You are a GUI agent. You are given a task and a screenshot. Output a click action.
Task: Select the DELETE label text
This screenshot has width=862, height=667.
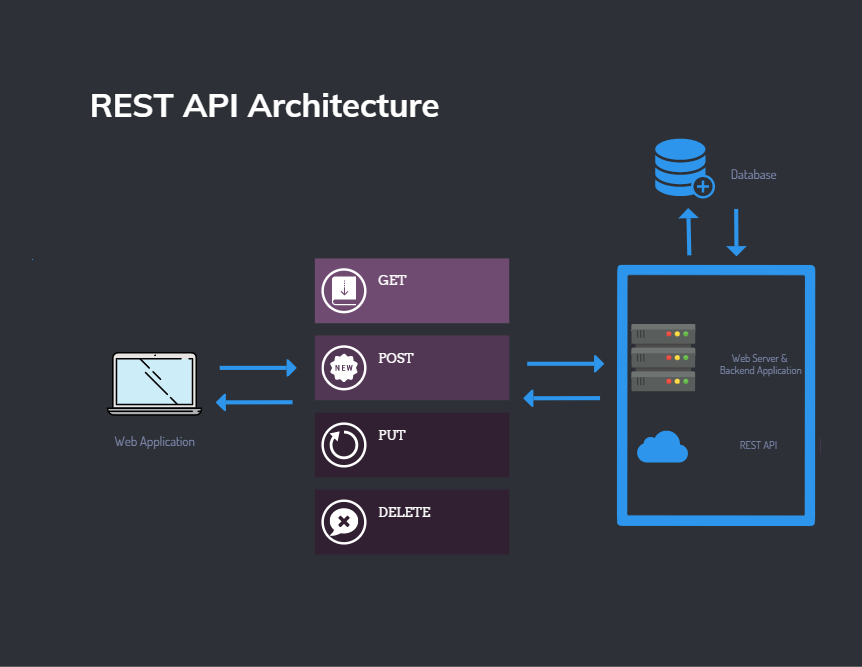tap(404, 512)
